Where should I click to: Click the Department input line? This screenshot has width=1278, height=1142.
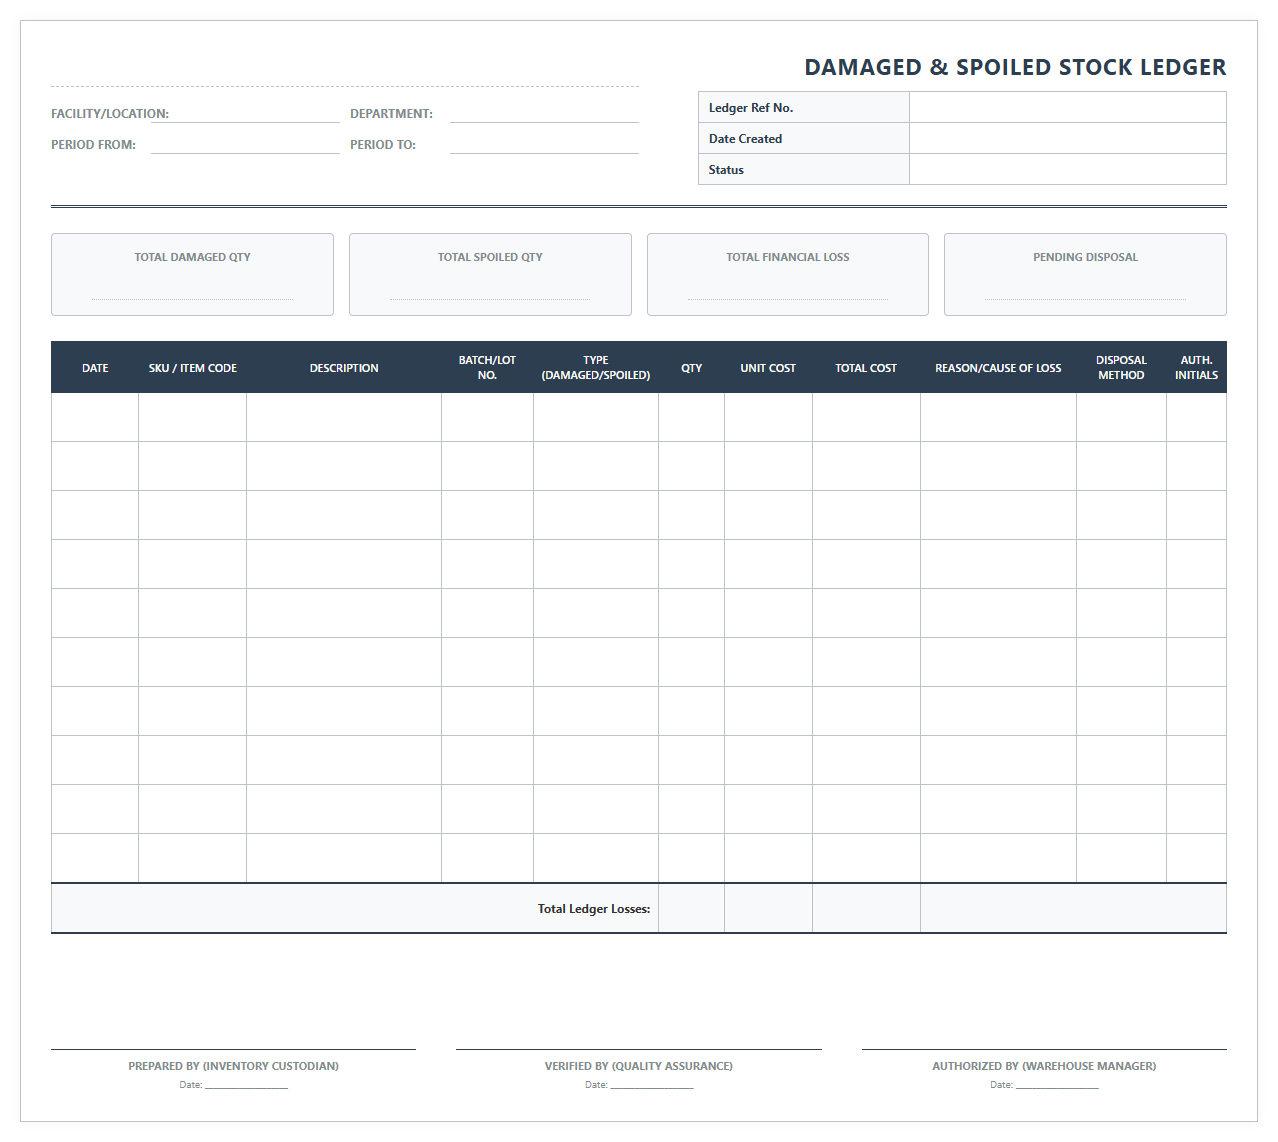pyautogui.click(x=544, y=114)
